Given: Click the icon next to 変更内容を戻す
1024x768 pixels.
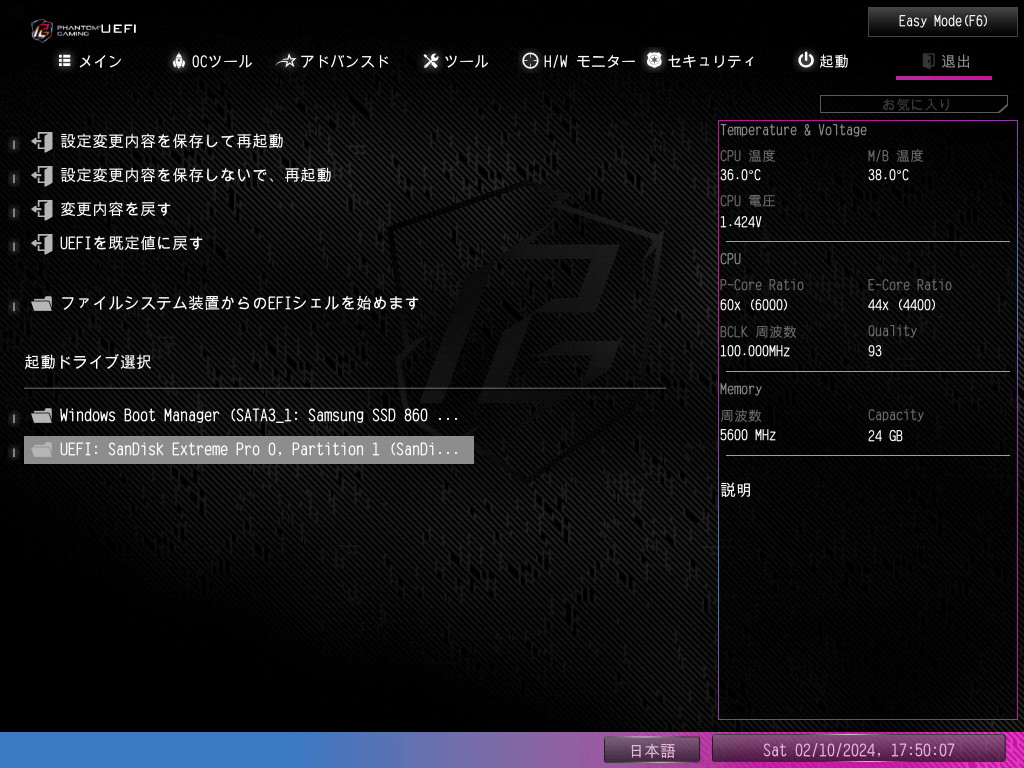Looking at the screenshot, I should coord(42,209).
